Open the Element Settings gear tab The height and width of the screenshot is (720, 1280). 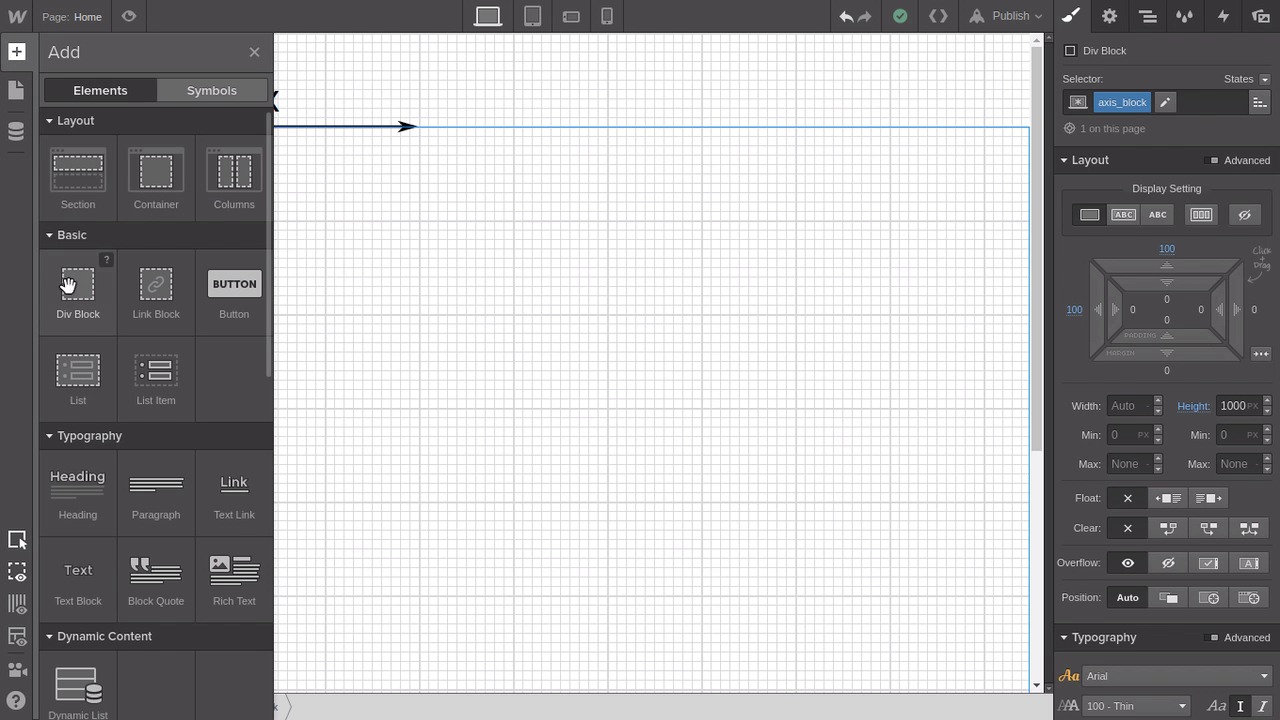click(x=1109, y=16)
